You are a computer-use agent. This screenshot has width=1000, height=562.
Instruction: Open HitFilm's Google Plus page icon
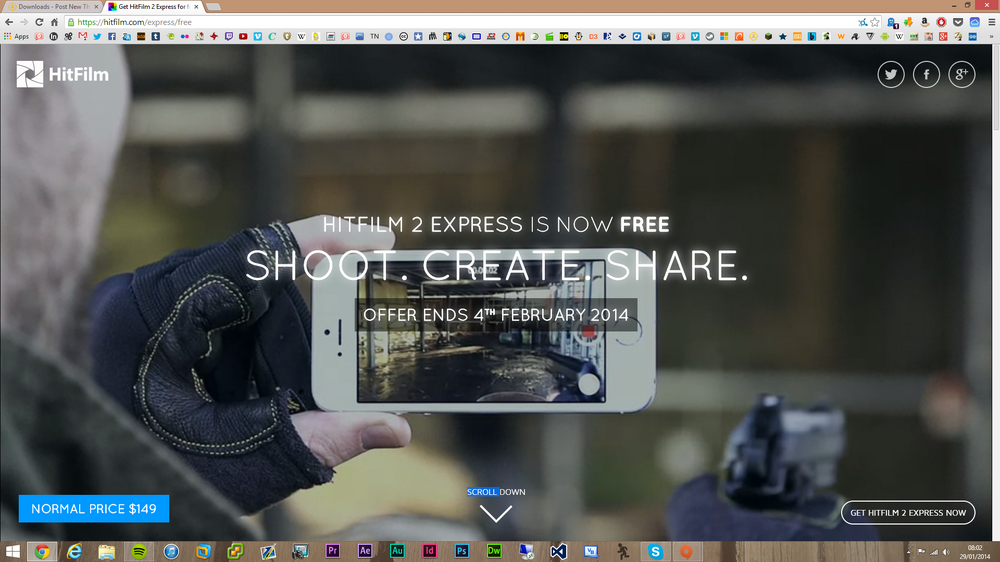coord(962,75)
